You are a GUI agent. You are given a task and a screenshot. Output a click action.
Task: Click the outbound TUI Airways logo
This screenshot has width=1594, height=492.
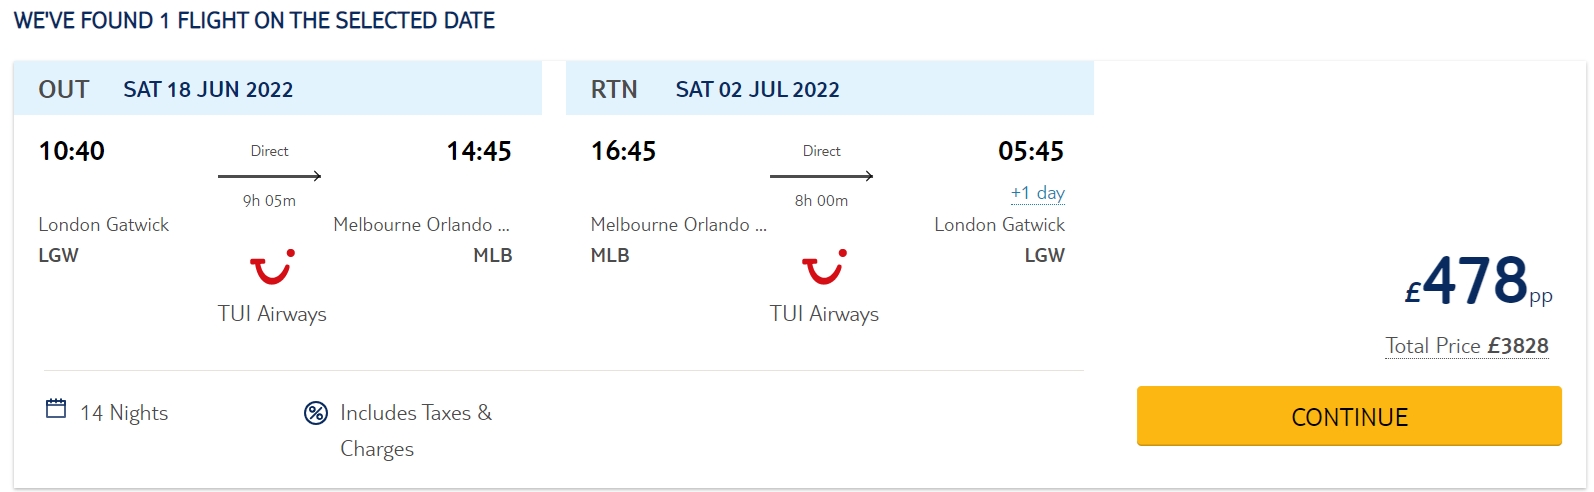(x=271, y=267)
